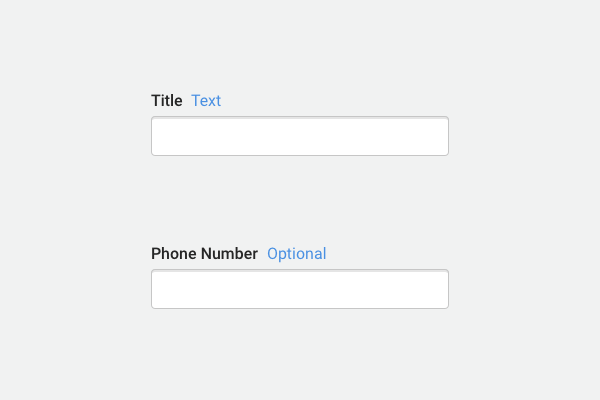Place cursor in the Phone Number box
Screen dimensions: 600x400
[300, 289]
